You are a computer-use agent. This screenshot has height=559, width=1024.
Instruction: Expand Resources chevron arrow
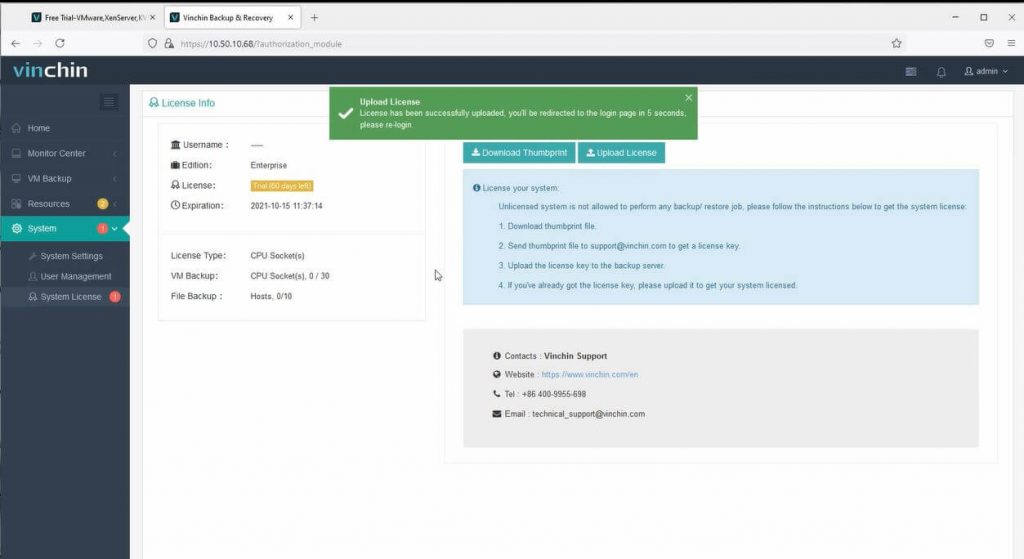[115, 204]
